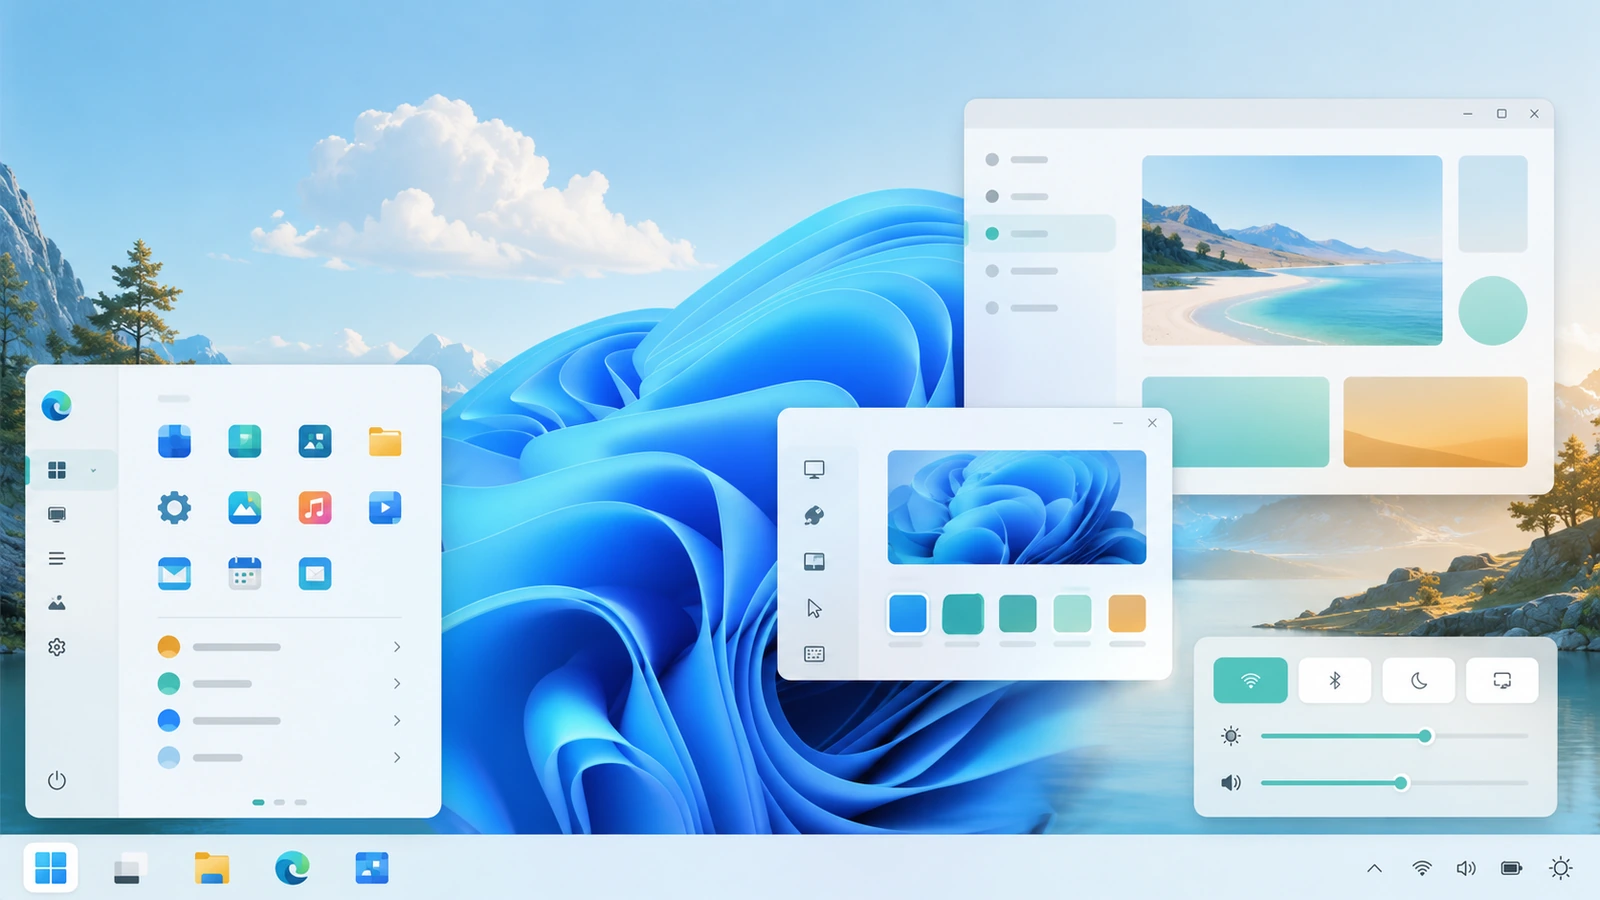Click the blue bloom wallpaper preview thumbnail

click(x=1017, y=507)
